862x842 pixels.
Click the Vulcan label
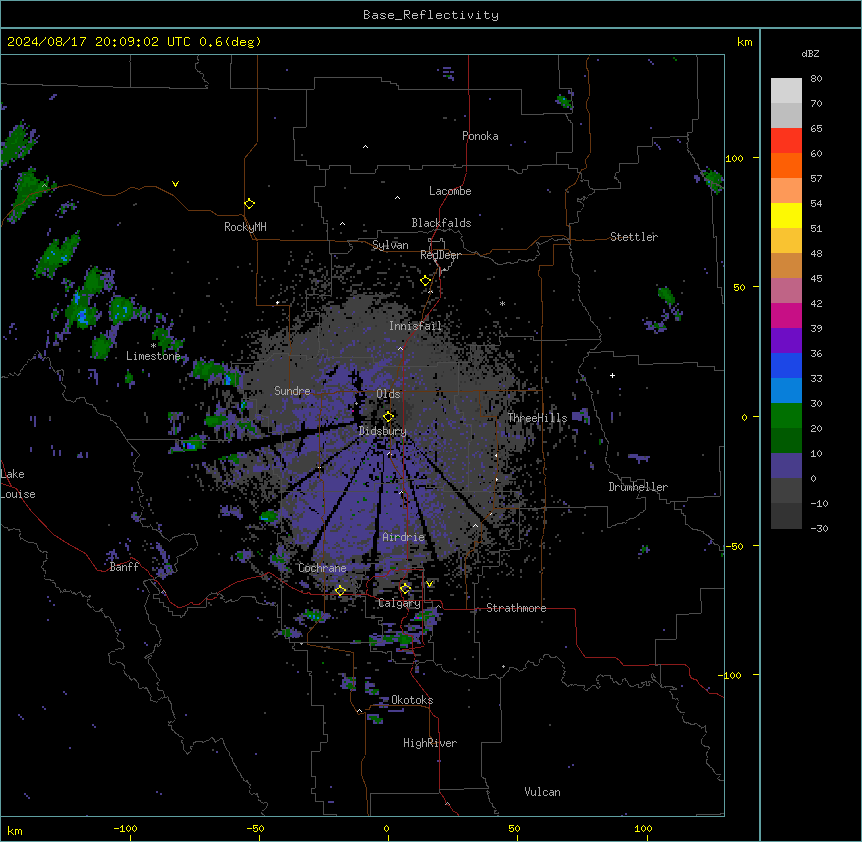pos(542,792)
